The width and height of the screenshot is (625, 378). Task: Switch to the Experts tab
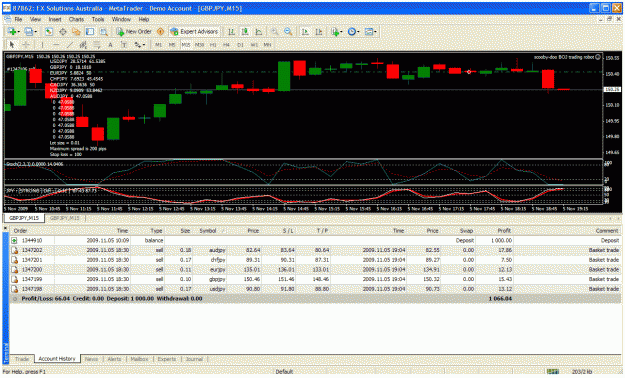point(167,359)
